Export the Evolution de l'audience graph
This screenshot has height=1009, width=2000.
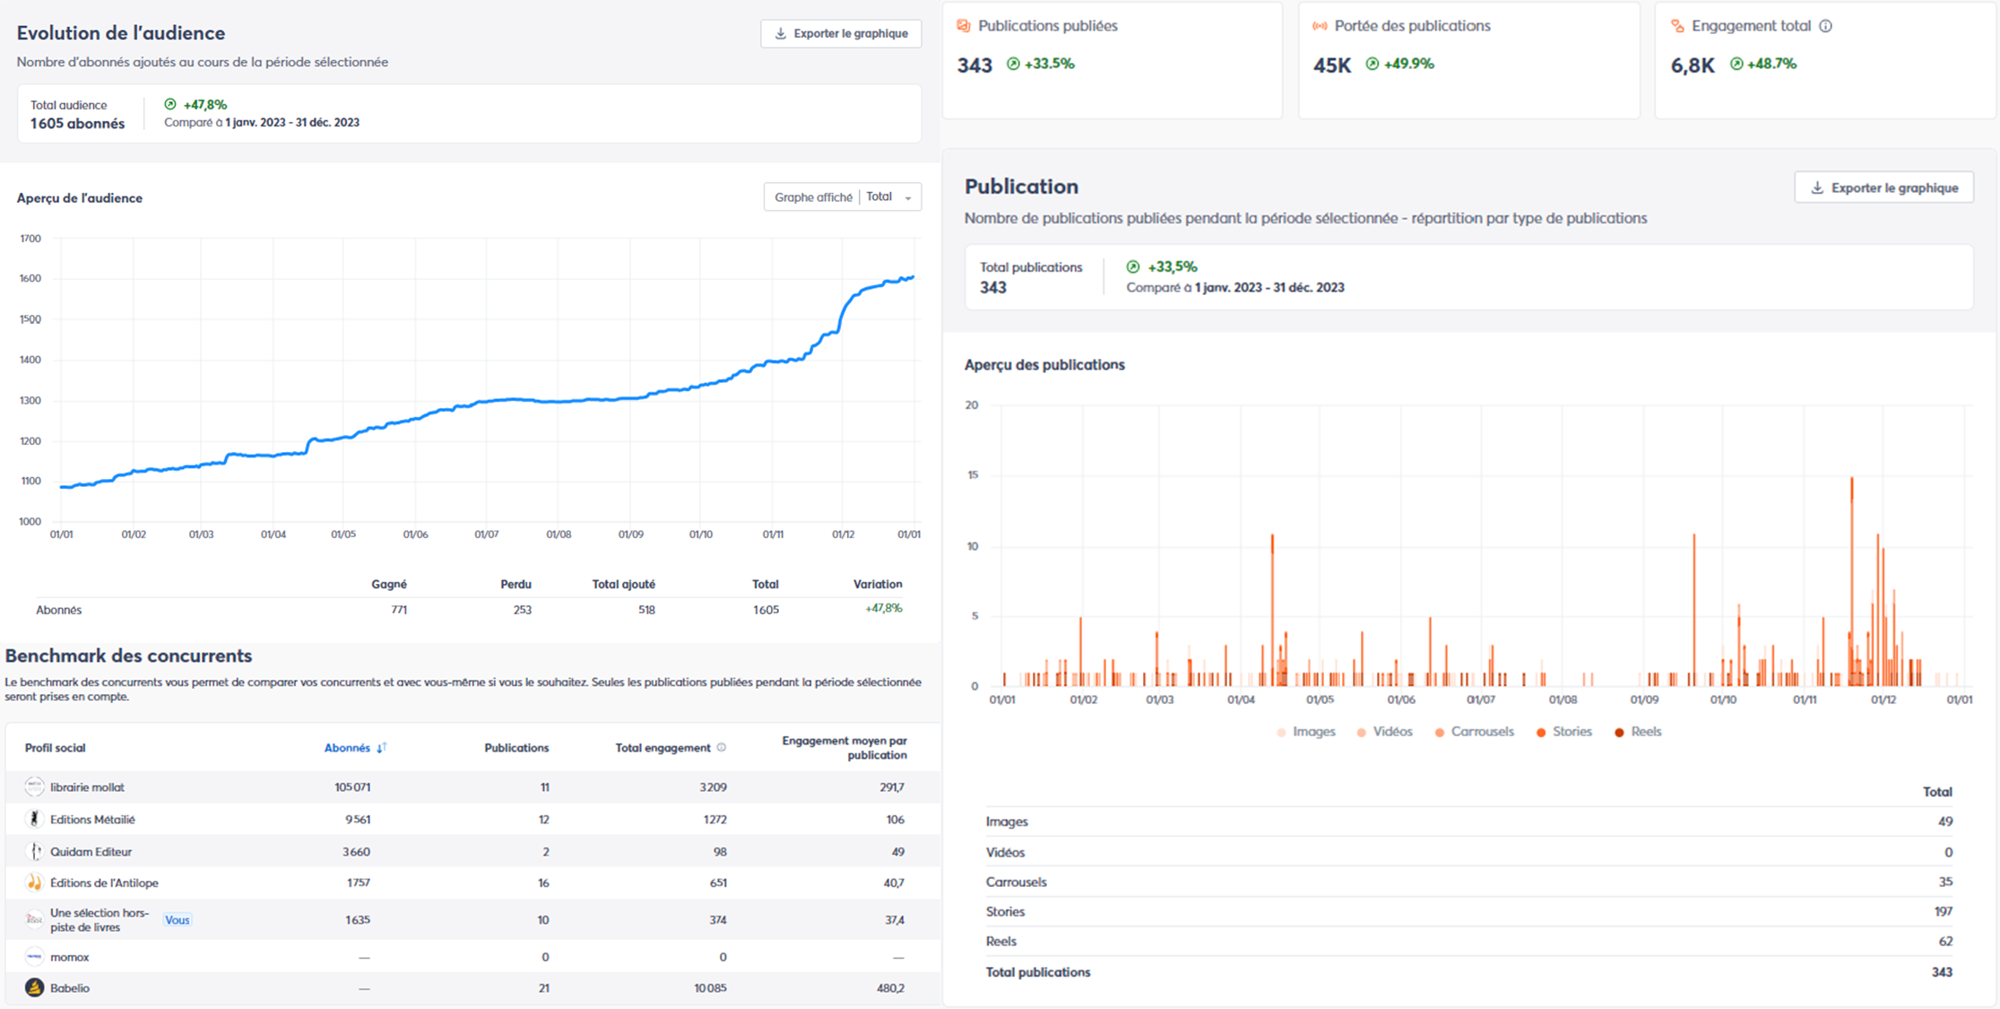pyautogui.click(x=841, y=34)
